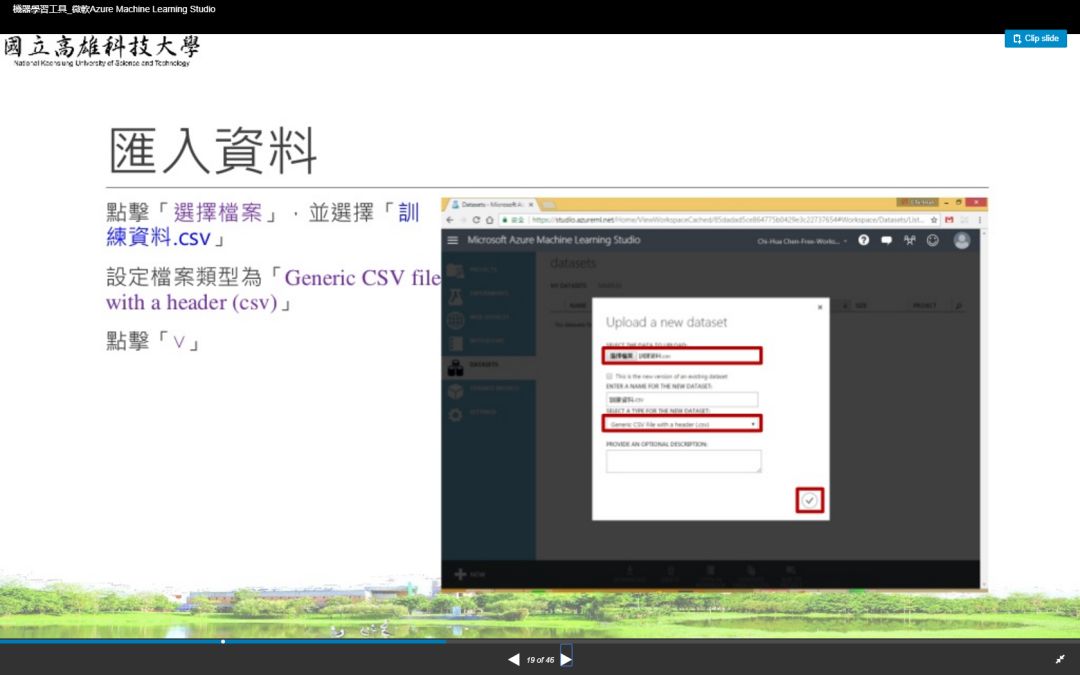Click the optional description text area
Screen dimensions: 1080x675
683,461
